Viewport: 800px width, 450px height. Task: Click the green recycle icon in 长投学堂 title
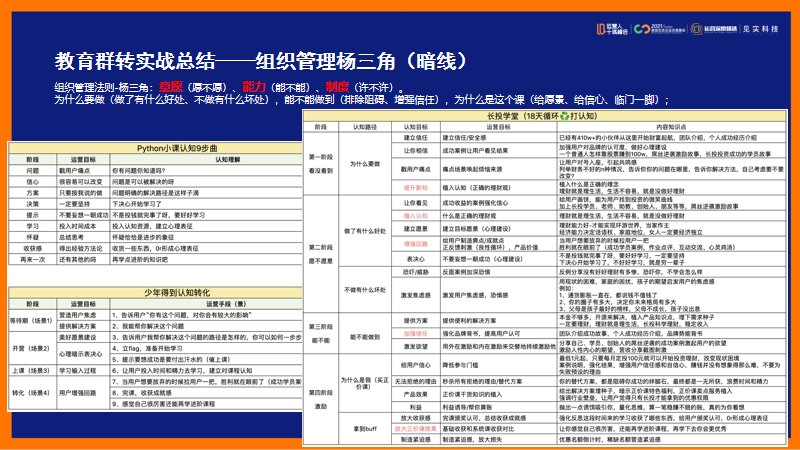[564, 116]
